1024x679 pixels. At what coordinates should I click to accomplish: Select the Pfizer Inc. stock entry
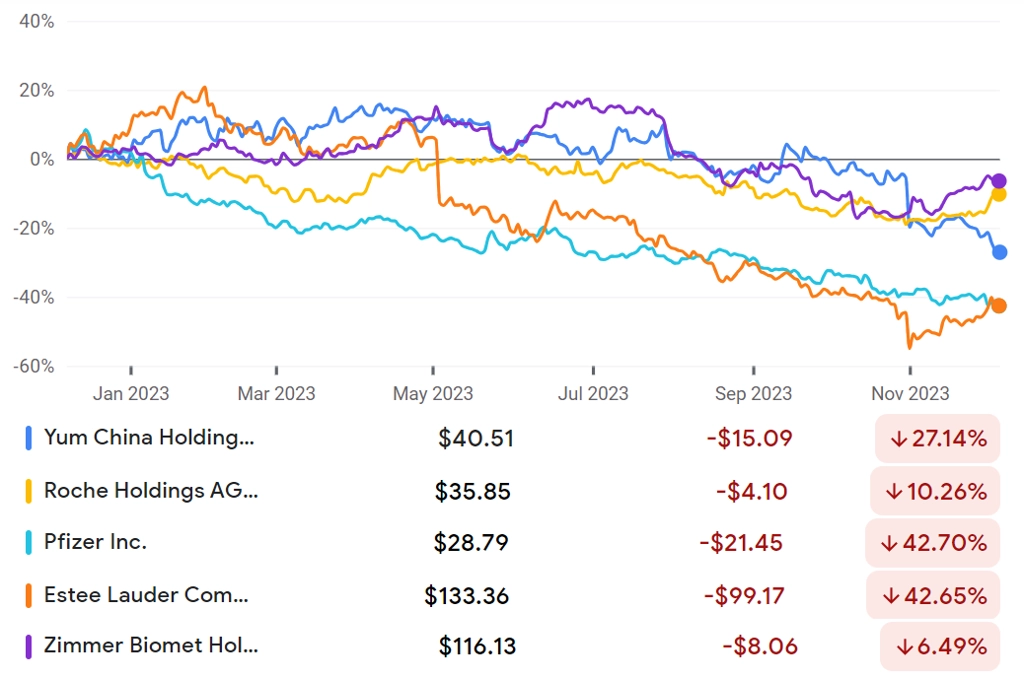[x=512, y=543]
